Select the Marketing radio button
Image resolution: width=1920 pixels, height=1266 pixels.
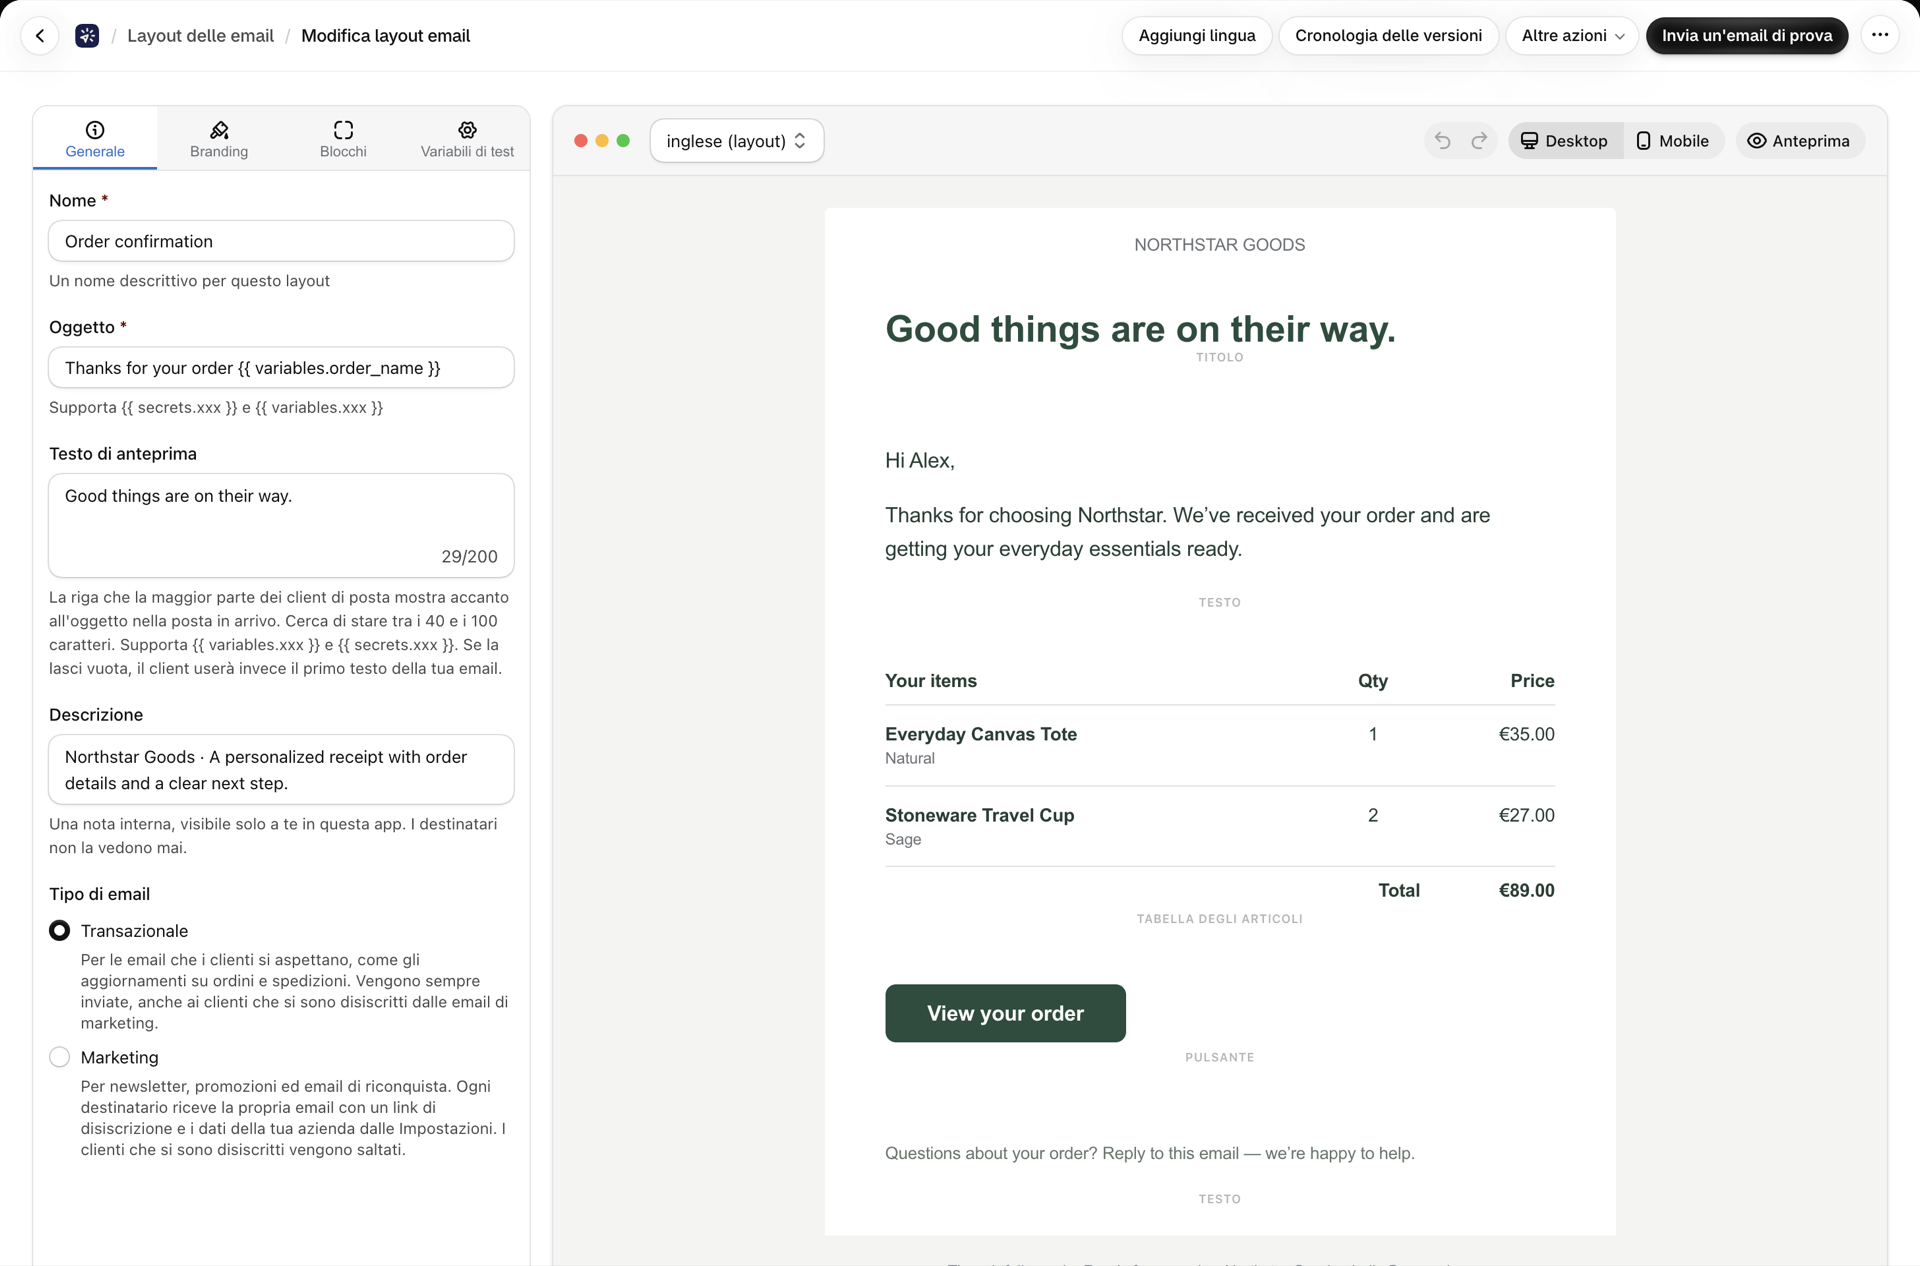pos(60,1058)
